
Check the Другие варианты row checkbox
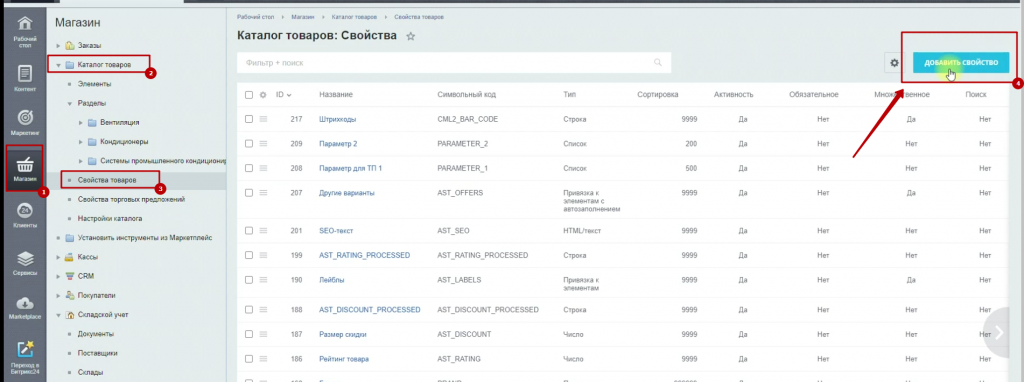[249, 193]
